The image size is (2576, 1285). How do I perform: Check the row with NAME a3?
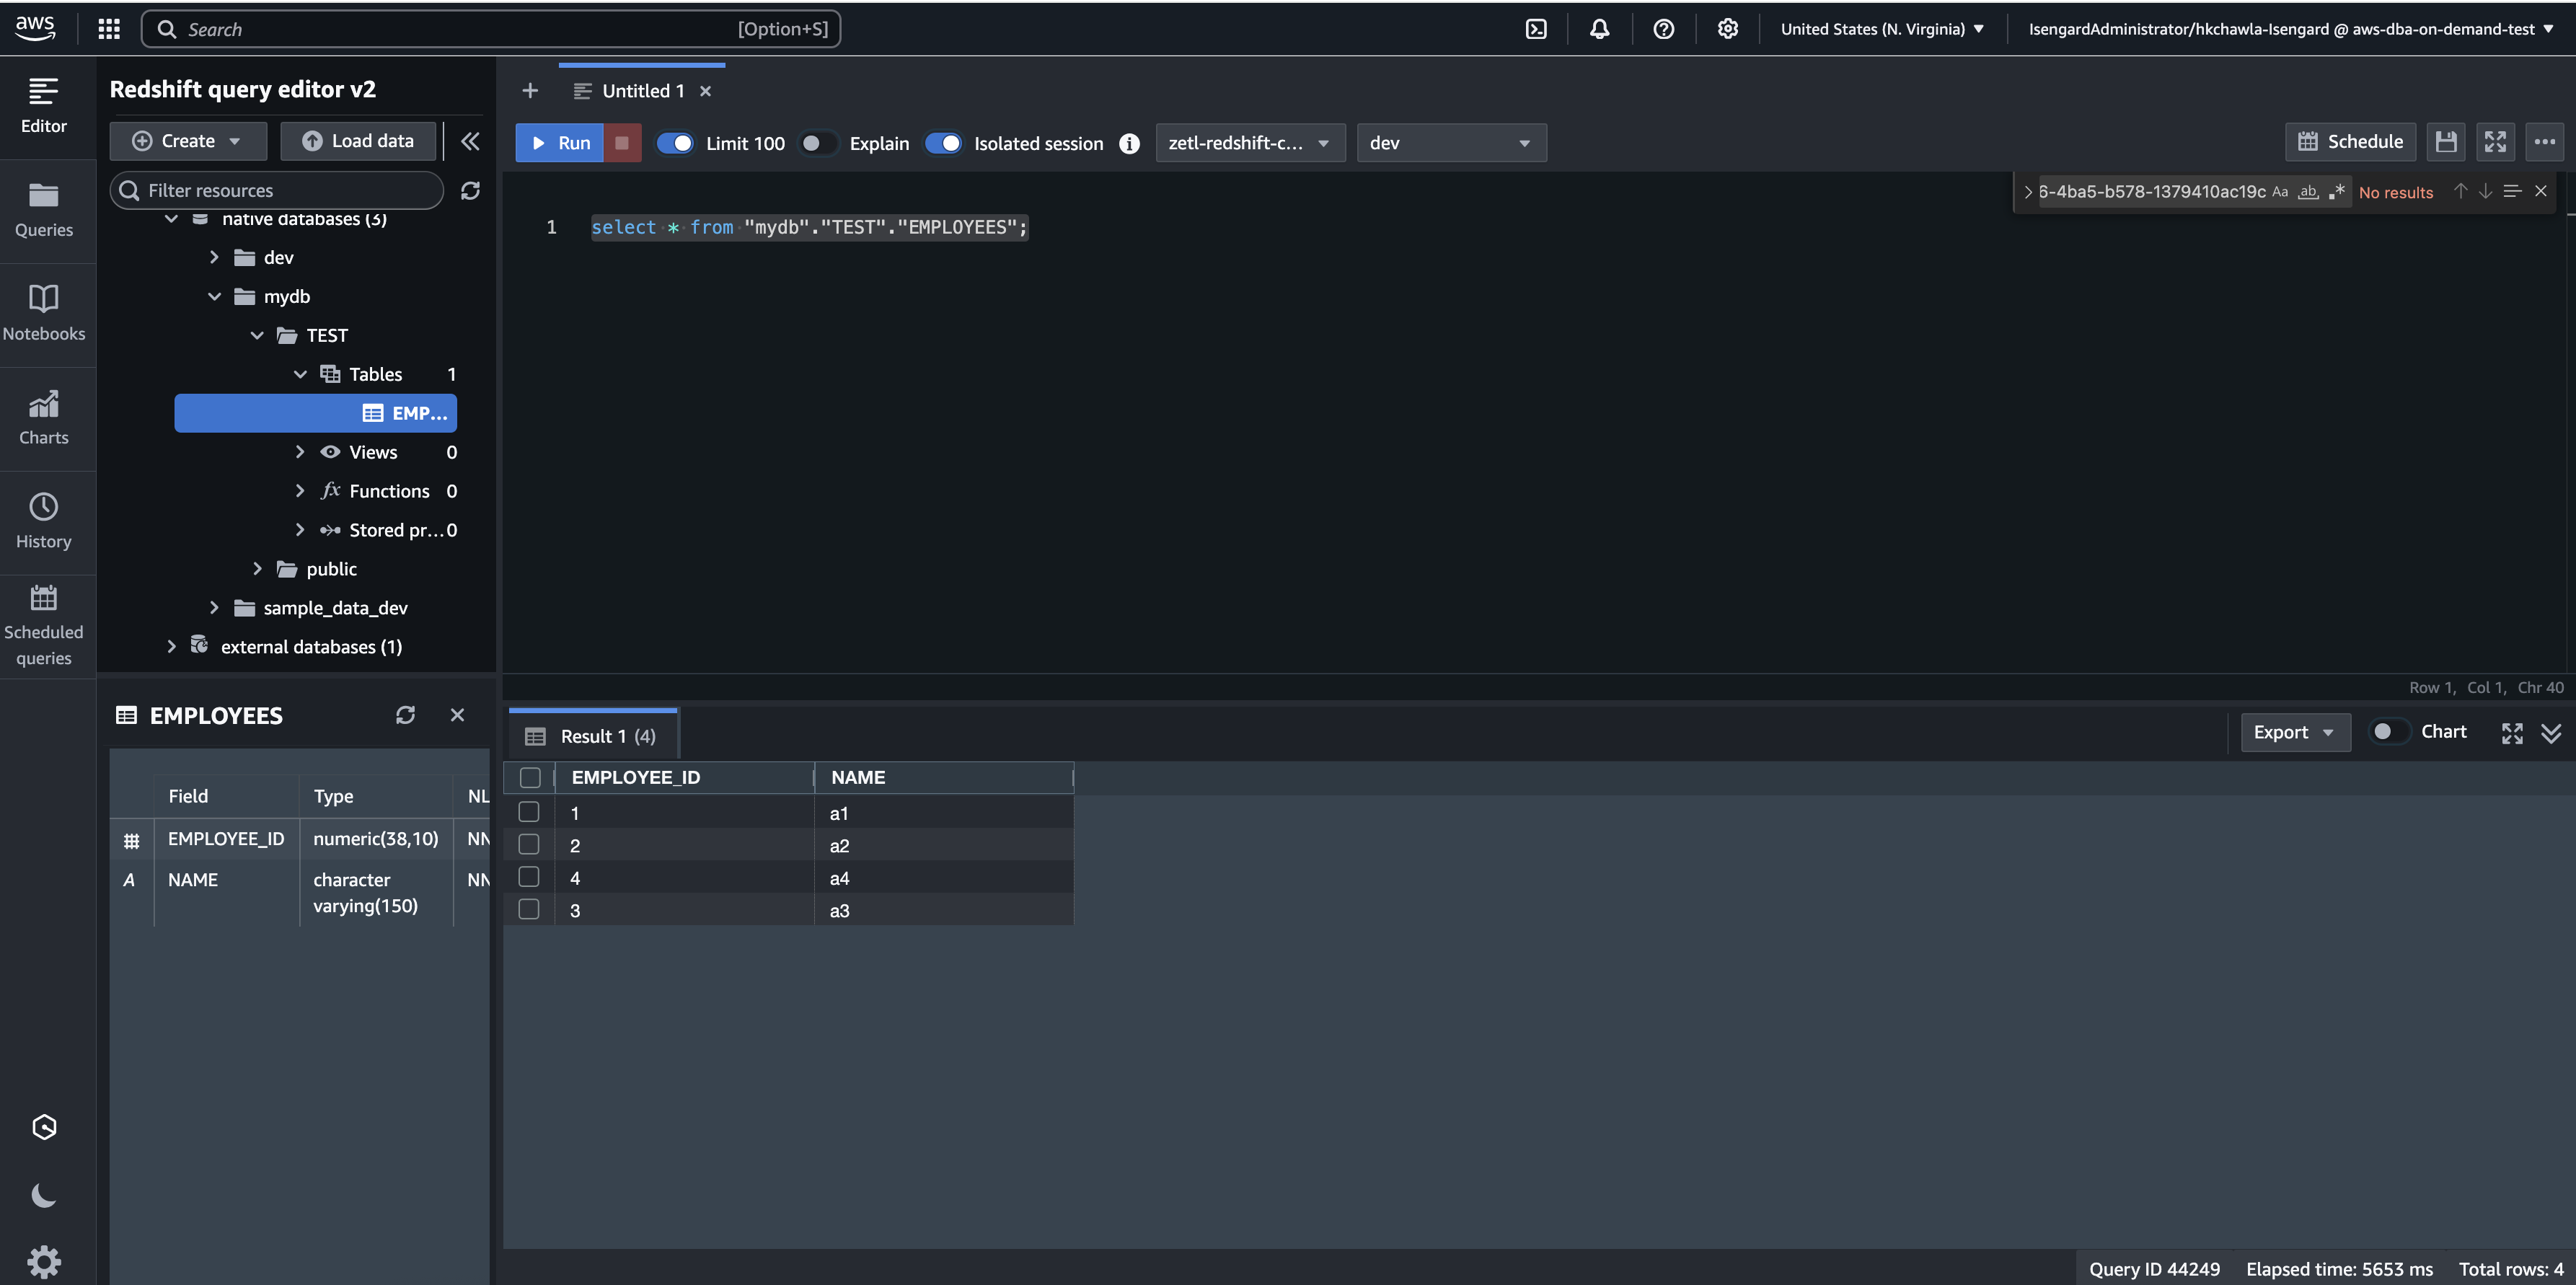[x=529, y=909]
